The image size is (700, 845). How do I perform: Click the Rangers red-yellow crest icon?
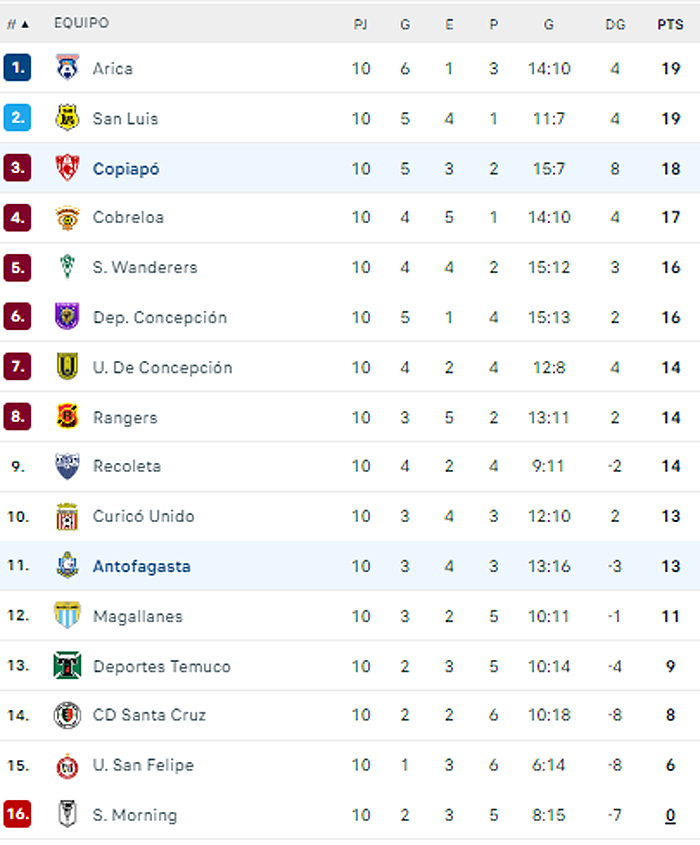point(67,417)
